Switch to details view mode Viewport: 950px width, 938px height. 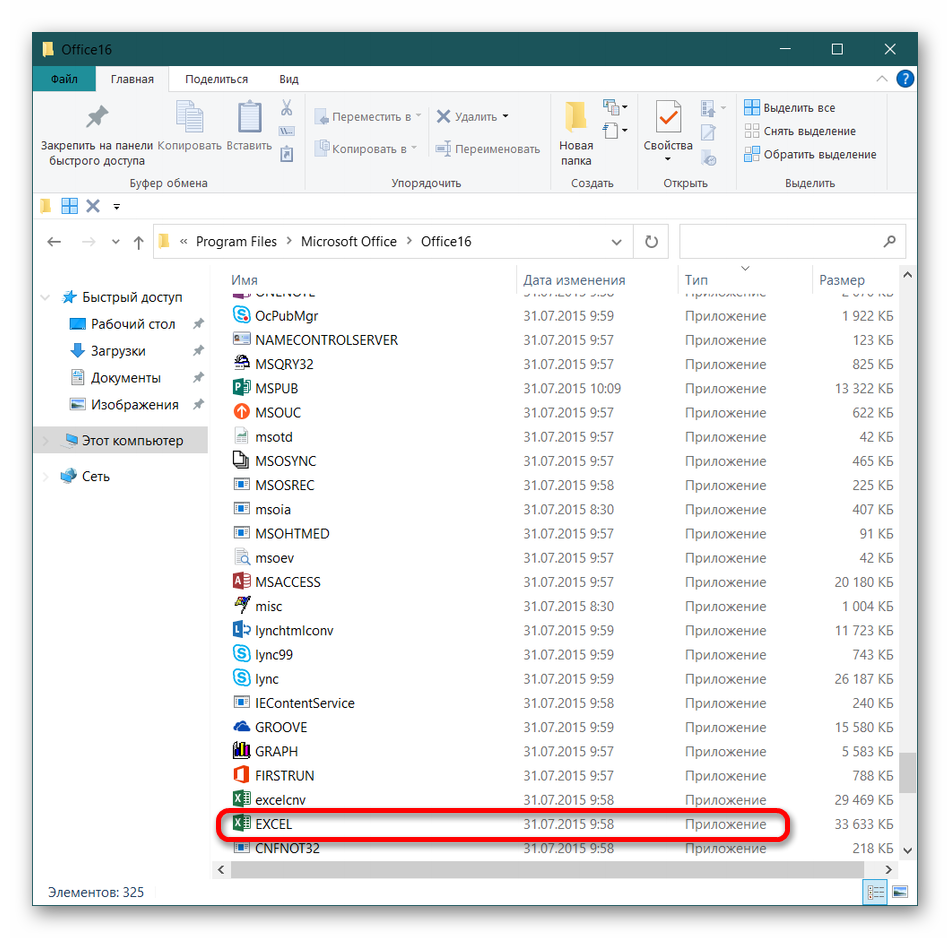coord(875,891)
